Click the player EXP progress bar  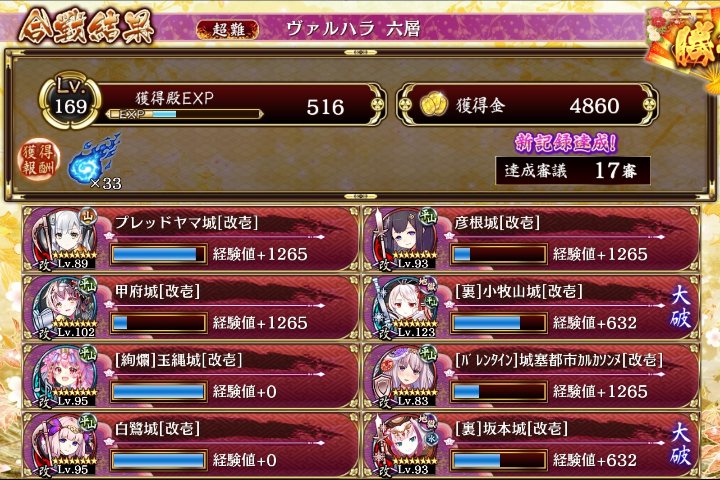[184, 114]
